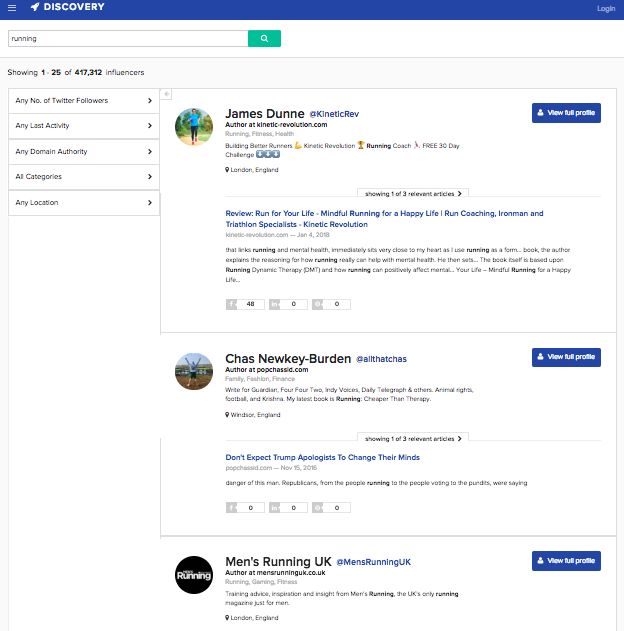The width and height of the screenshot is (624, 631).
Task: Click the green search magnifier button
Action: coord(264,39)
